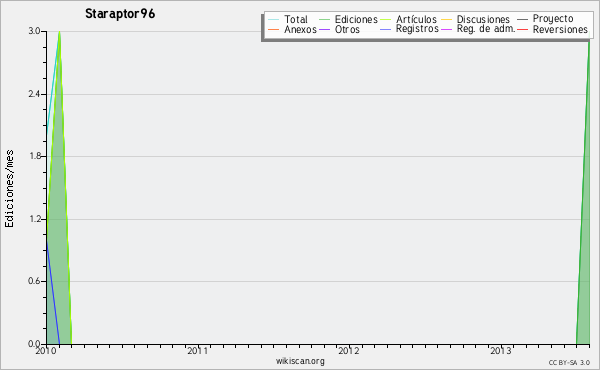This screenshot has width=600, height=370.
Task: Click the 3.0 y-axis value
Action: pos(34,31)
